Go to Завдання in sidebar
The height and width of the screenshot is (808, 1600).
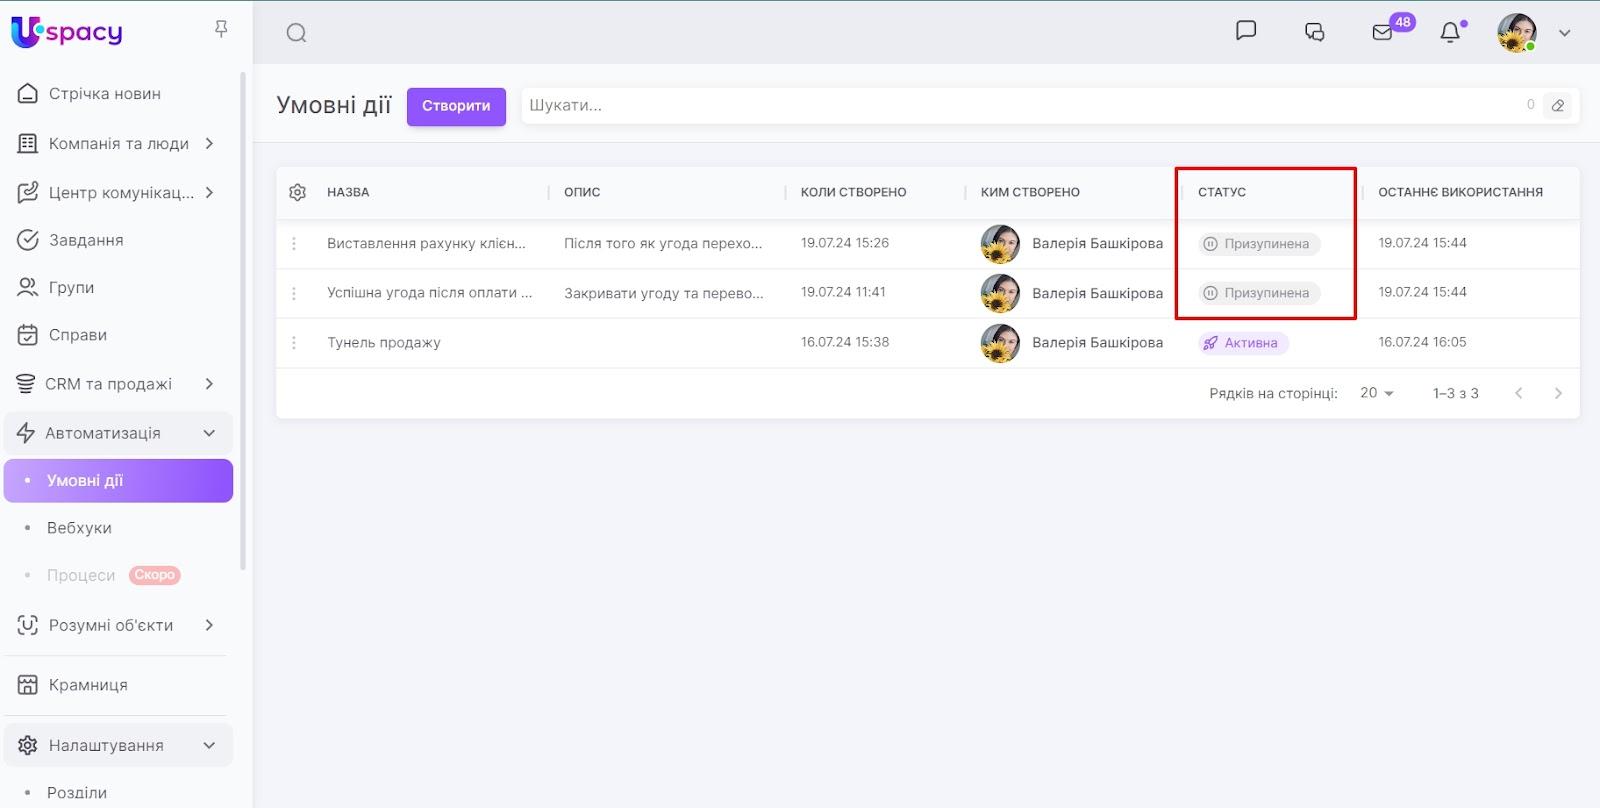[86, 240]
